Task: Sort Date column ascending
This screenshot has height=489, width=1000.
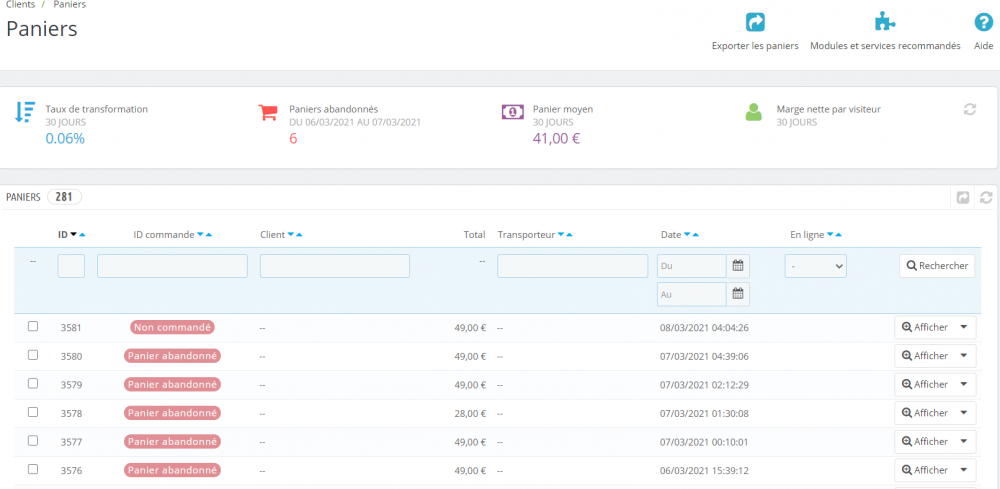Action: pyautogui.click(x=696, y=235)
